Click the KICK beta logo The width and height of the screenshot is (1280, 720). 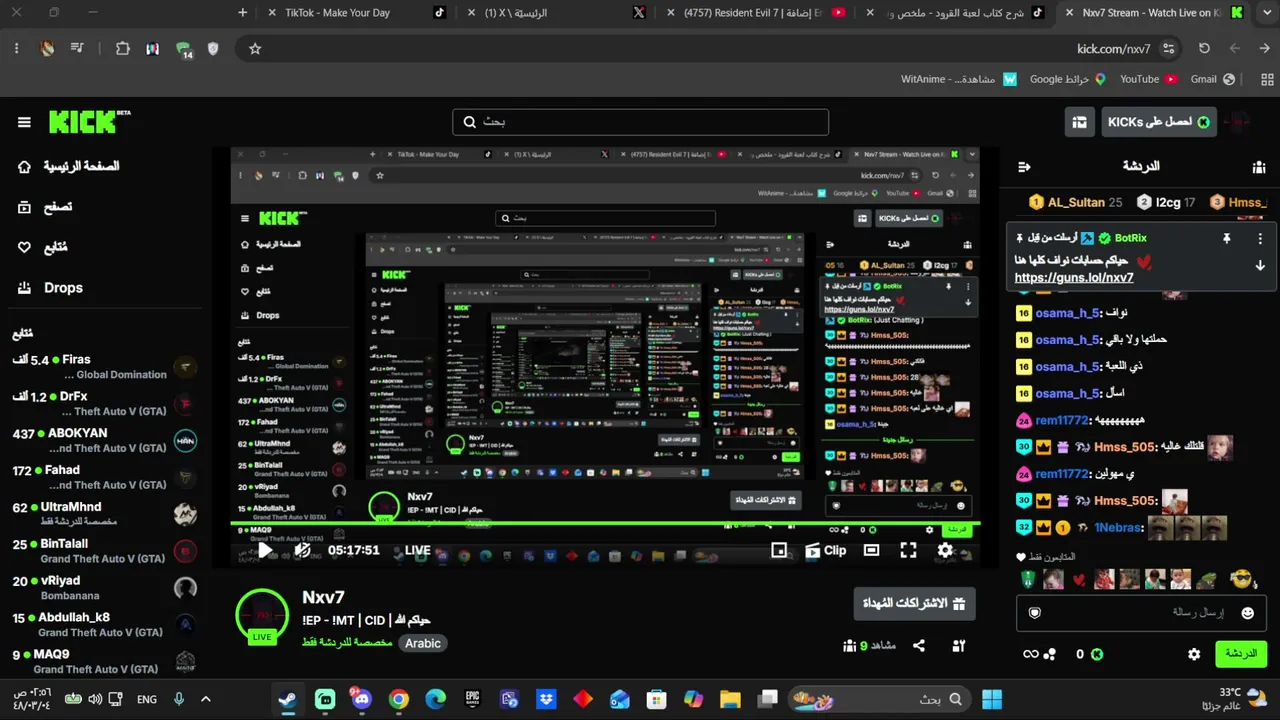point(90,122)
